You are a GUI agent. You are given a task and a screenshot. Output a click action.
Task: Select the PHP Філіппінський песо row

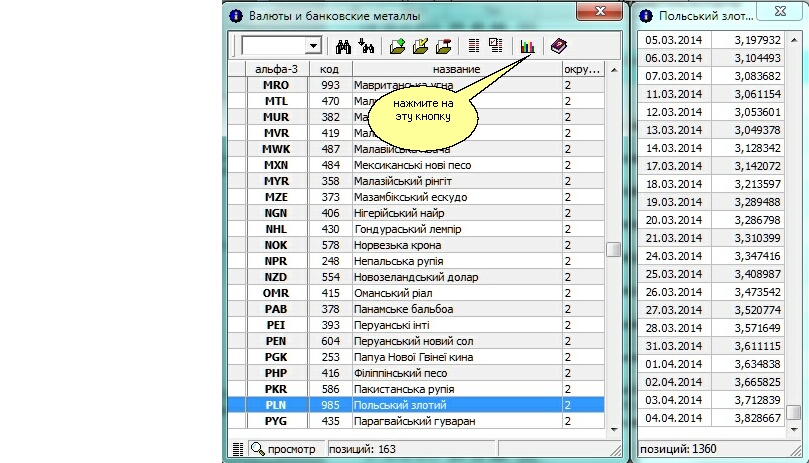point(416,373)
